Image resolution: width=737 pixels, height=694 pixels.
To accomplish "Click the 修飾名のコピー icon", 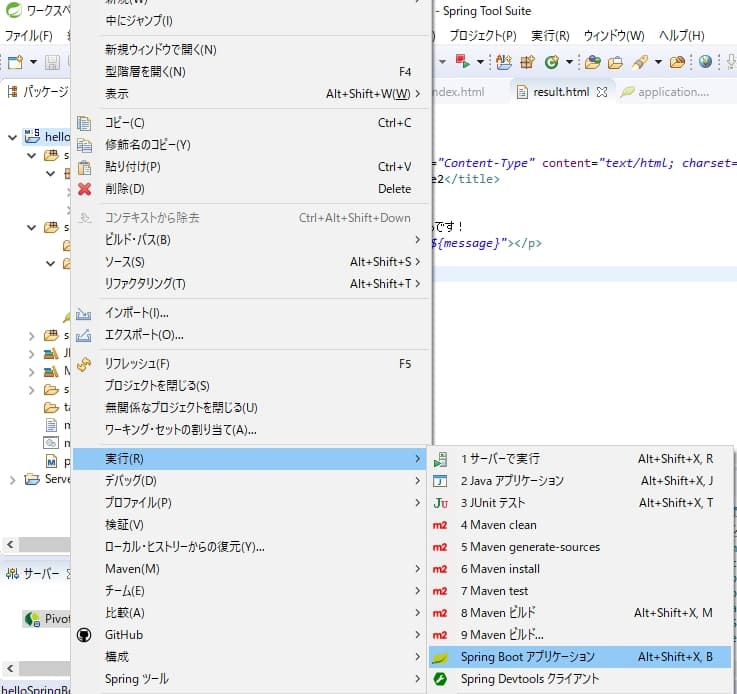I will tap(84, 145).
